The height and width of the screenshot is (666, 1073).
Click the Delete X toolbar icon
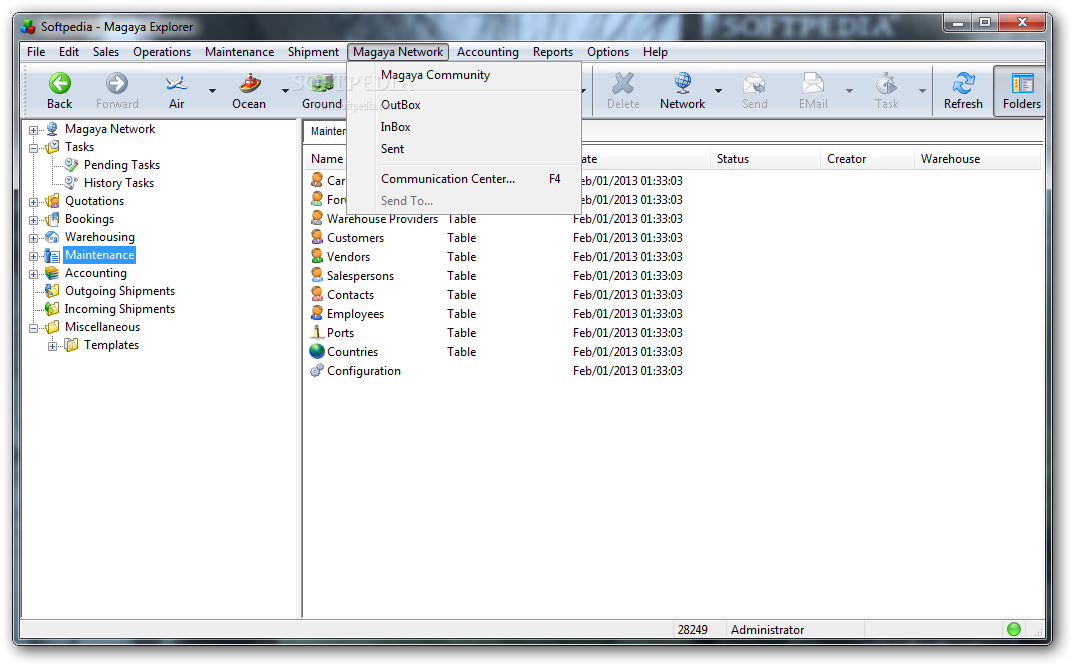623,84
